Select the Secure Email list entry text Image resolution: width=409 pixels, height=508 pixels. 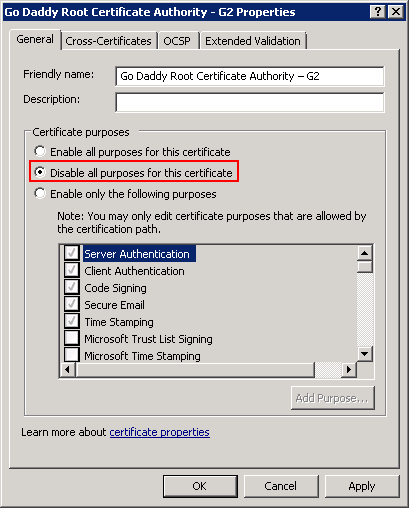click(x=114, y=305)
